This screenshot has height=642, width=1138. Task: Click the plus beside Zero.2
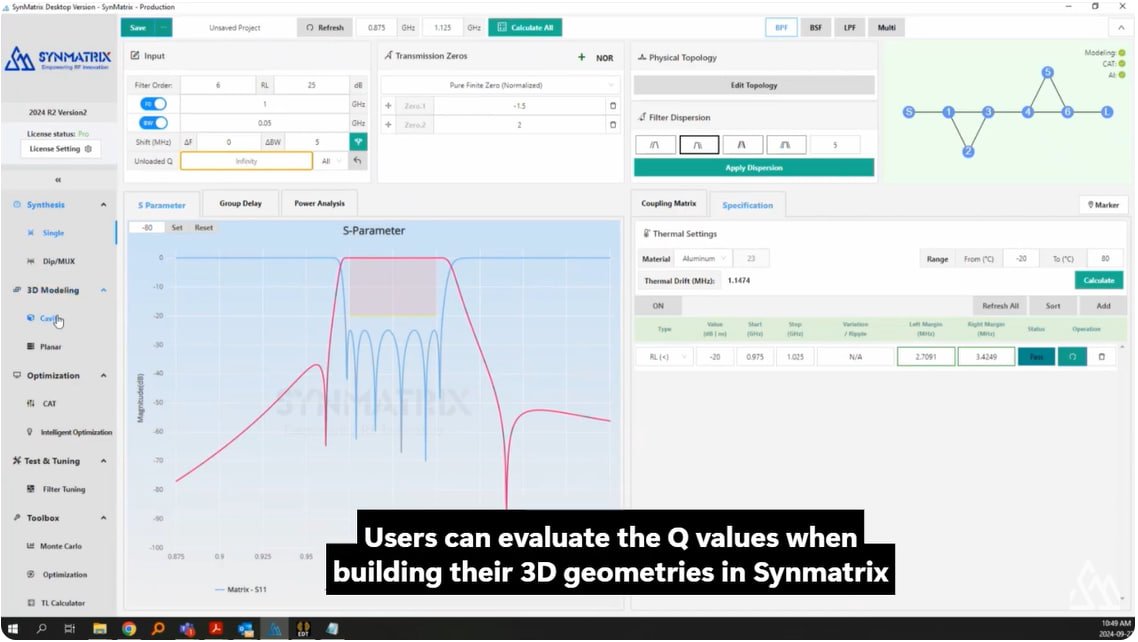click(x=388, y=125)
